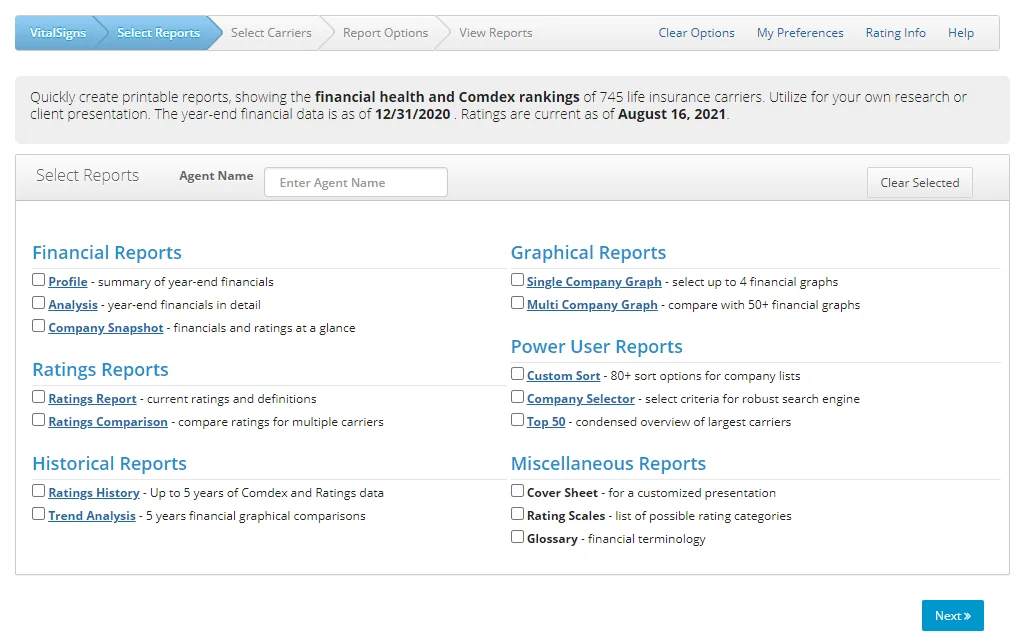The width and height of the screenshot is (1024, 640).
Task: Click inside the Agent Name field
Action: tap(355, 182)
